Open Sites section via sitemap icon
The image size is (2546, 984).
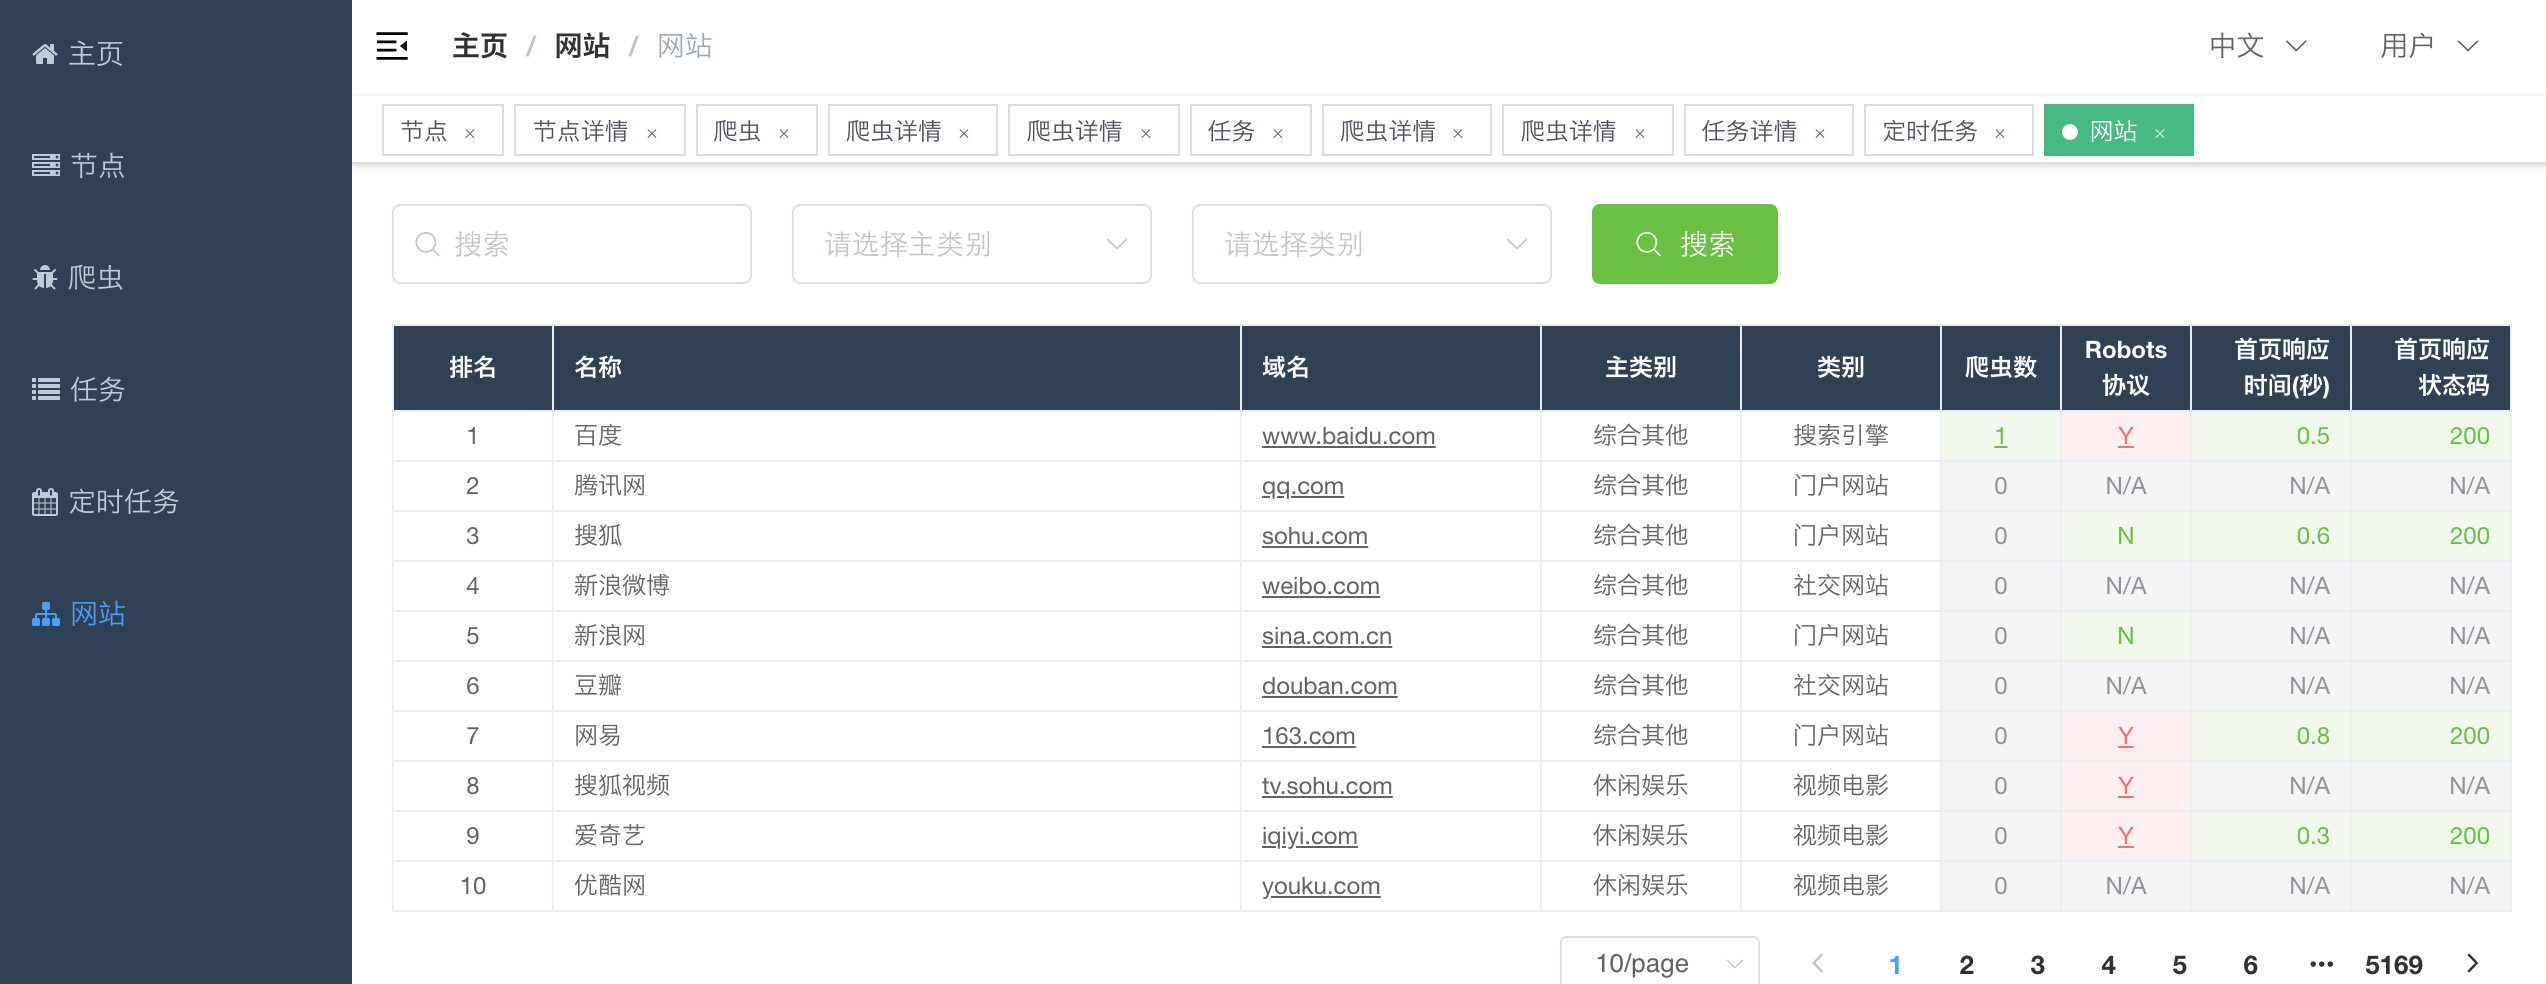click(x=46, y=614)
